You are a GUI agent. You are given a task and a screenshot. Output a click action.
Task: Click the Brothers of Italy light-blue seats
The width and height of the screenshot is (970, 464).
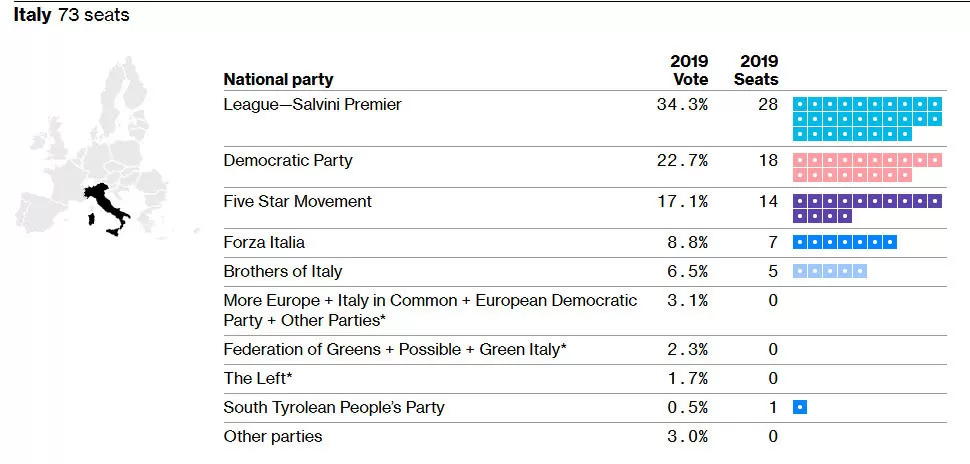[830, 271]
